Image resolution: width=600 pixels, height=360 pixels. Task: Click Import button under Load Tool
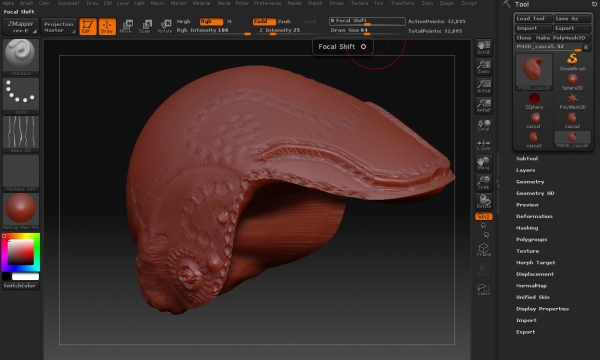pyautogui.click(x=534, y=28)
